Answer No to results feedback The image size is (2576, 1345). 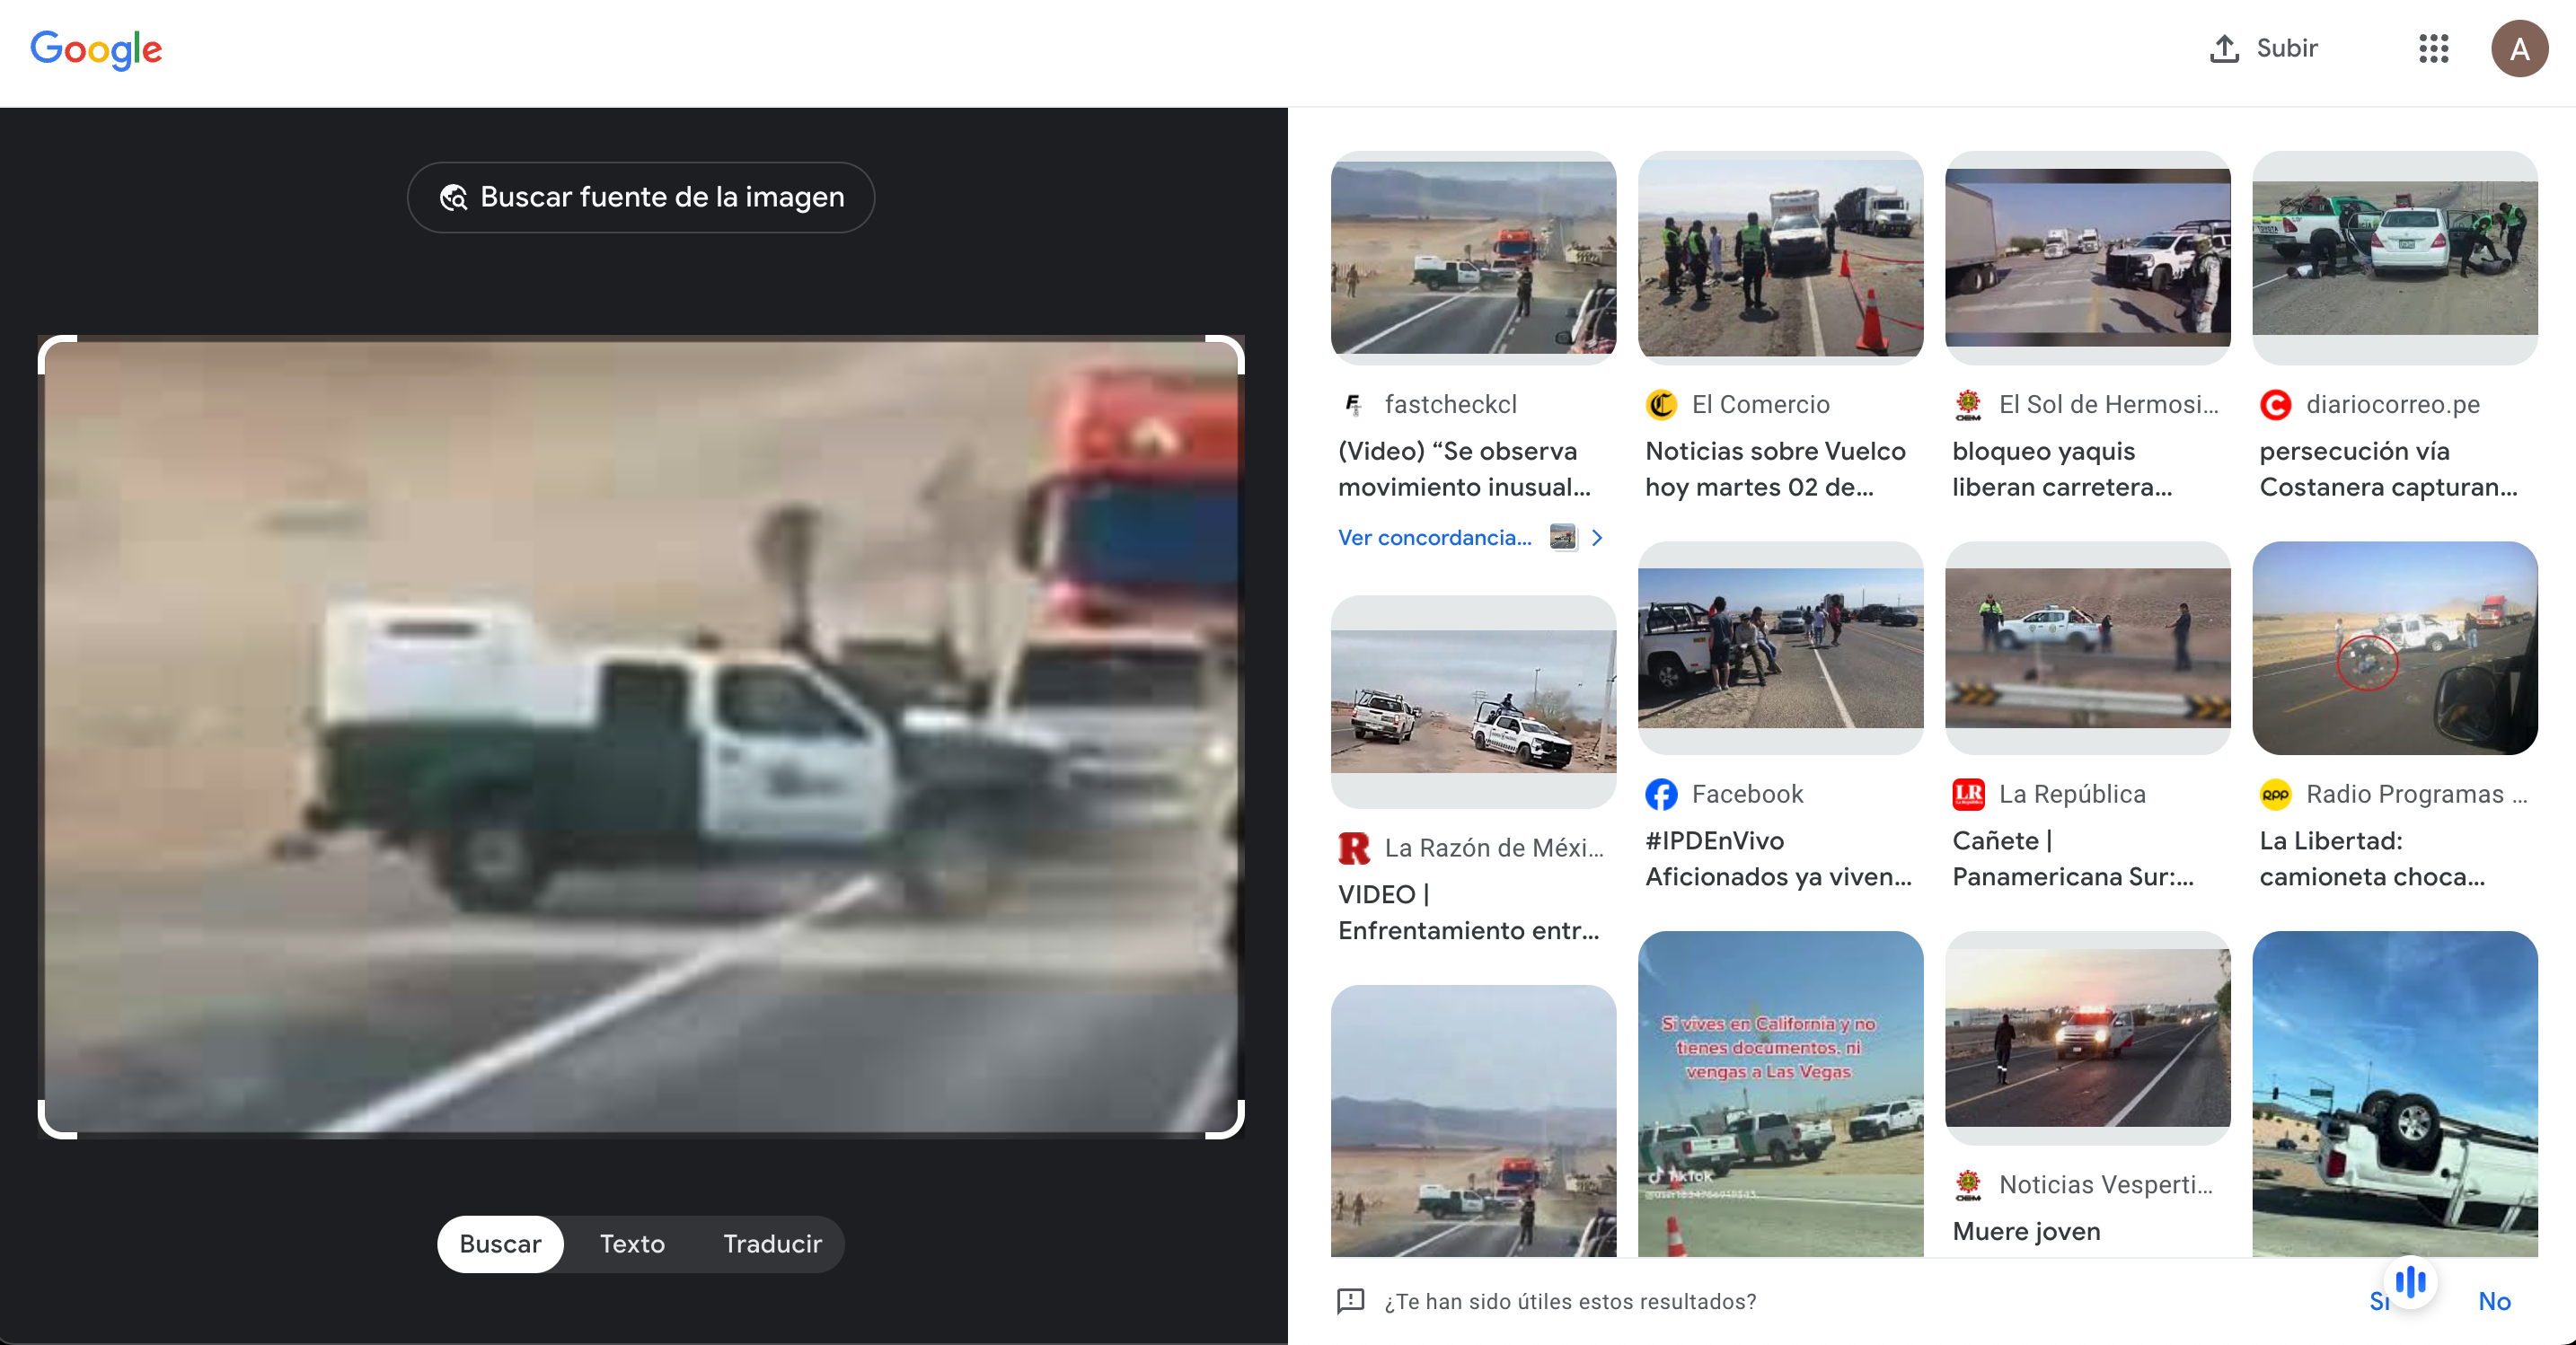pos(2494,1300)
